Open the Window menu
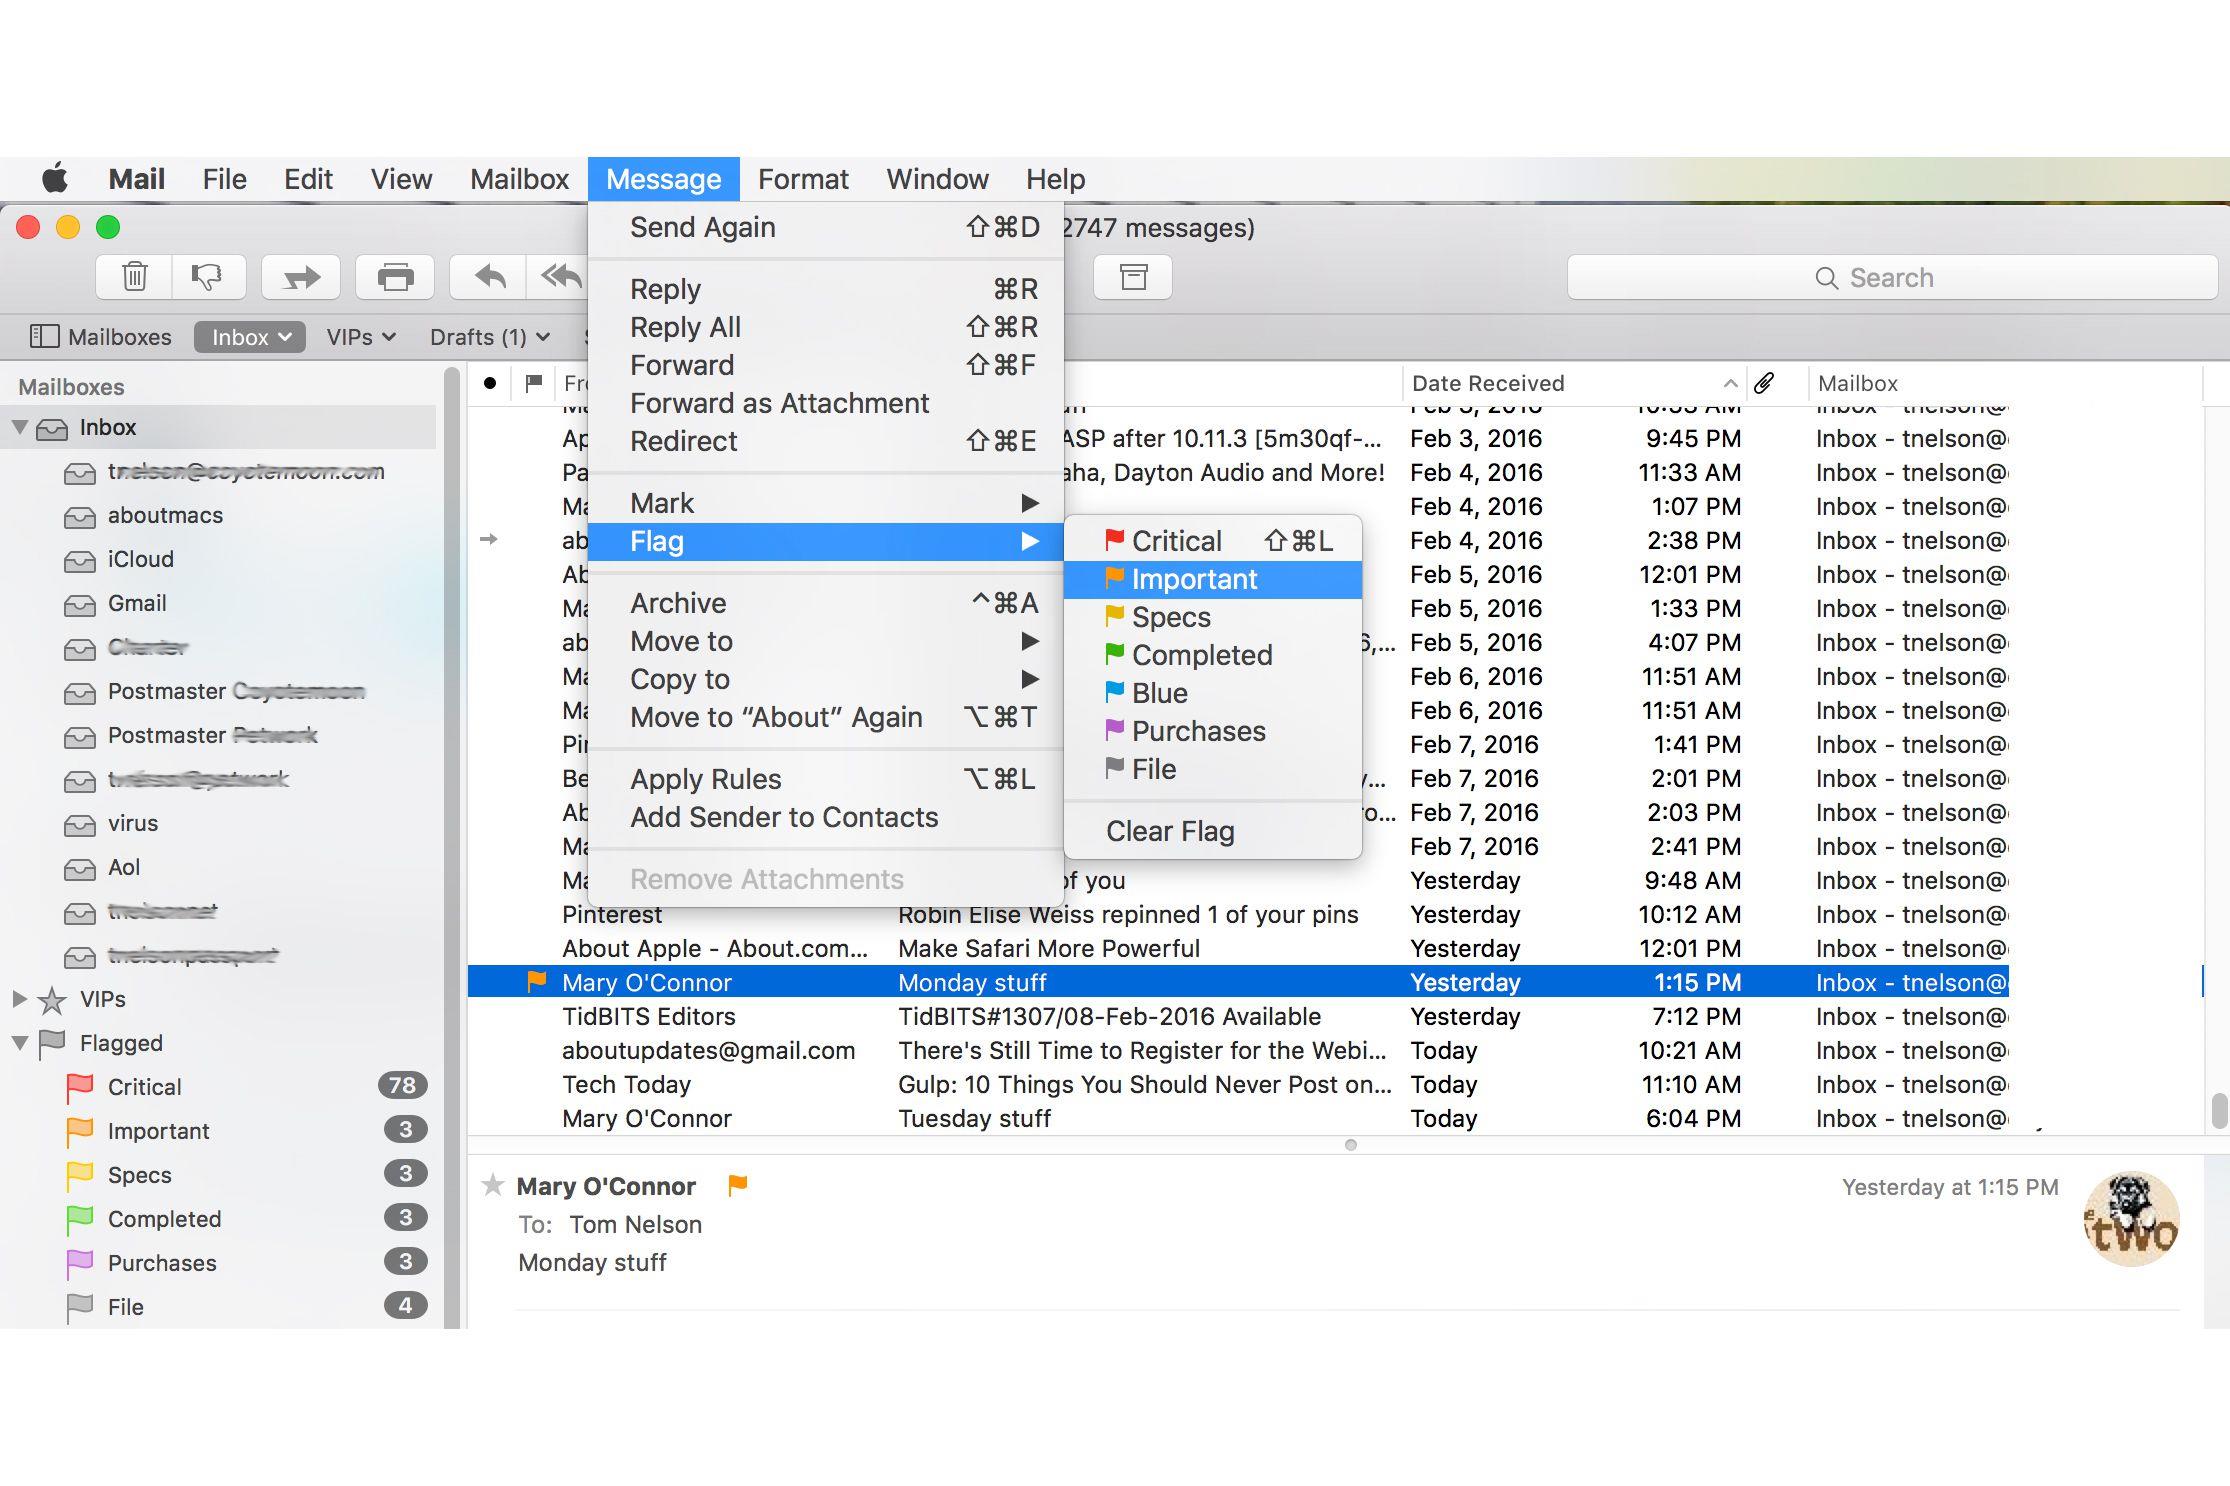Image resolution: width=2230 pixels, height=1486 pixels. click(937, 179)
